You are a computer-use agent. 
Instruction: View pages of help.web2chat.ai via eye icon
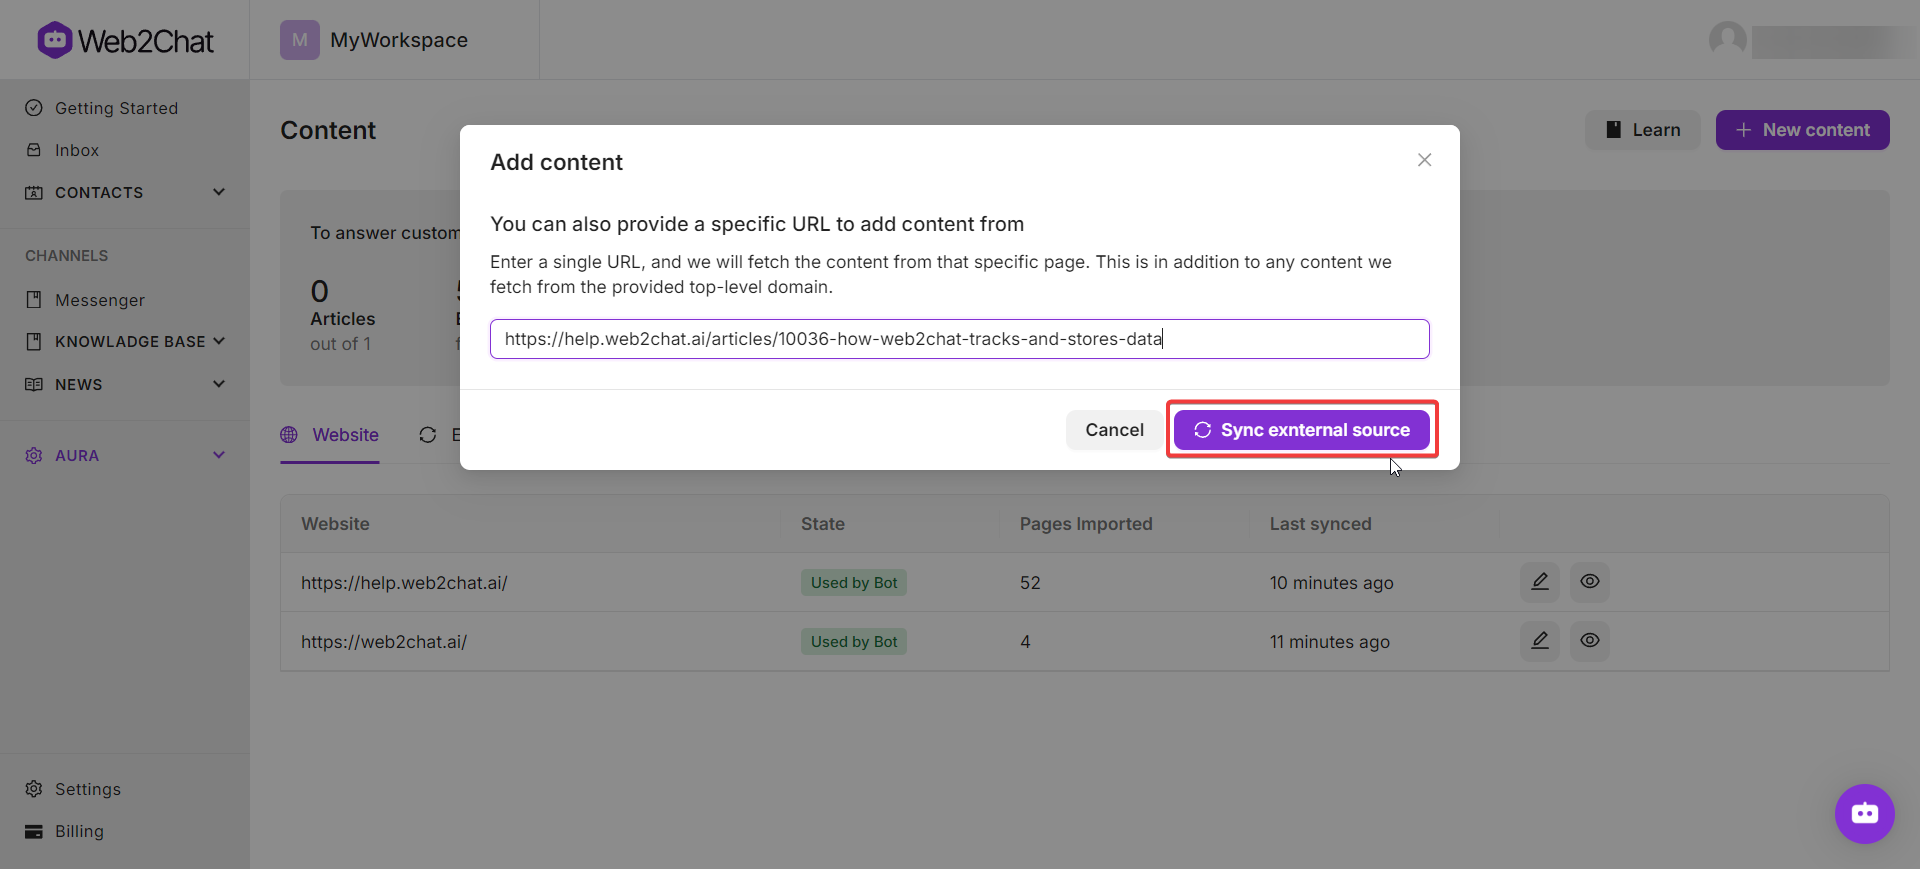click(x=1590, y=582)
